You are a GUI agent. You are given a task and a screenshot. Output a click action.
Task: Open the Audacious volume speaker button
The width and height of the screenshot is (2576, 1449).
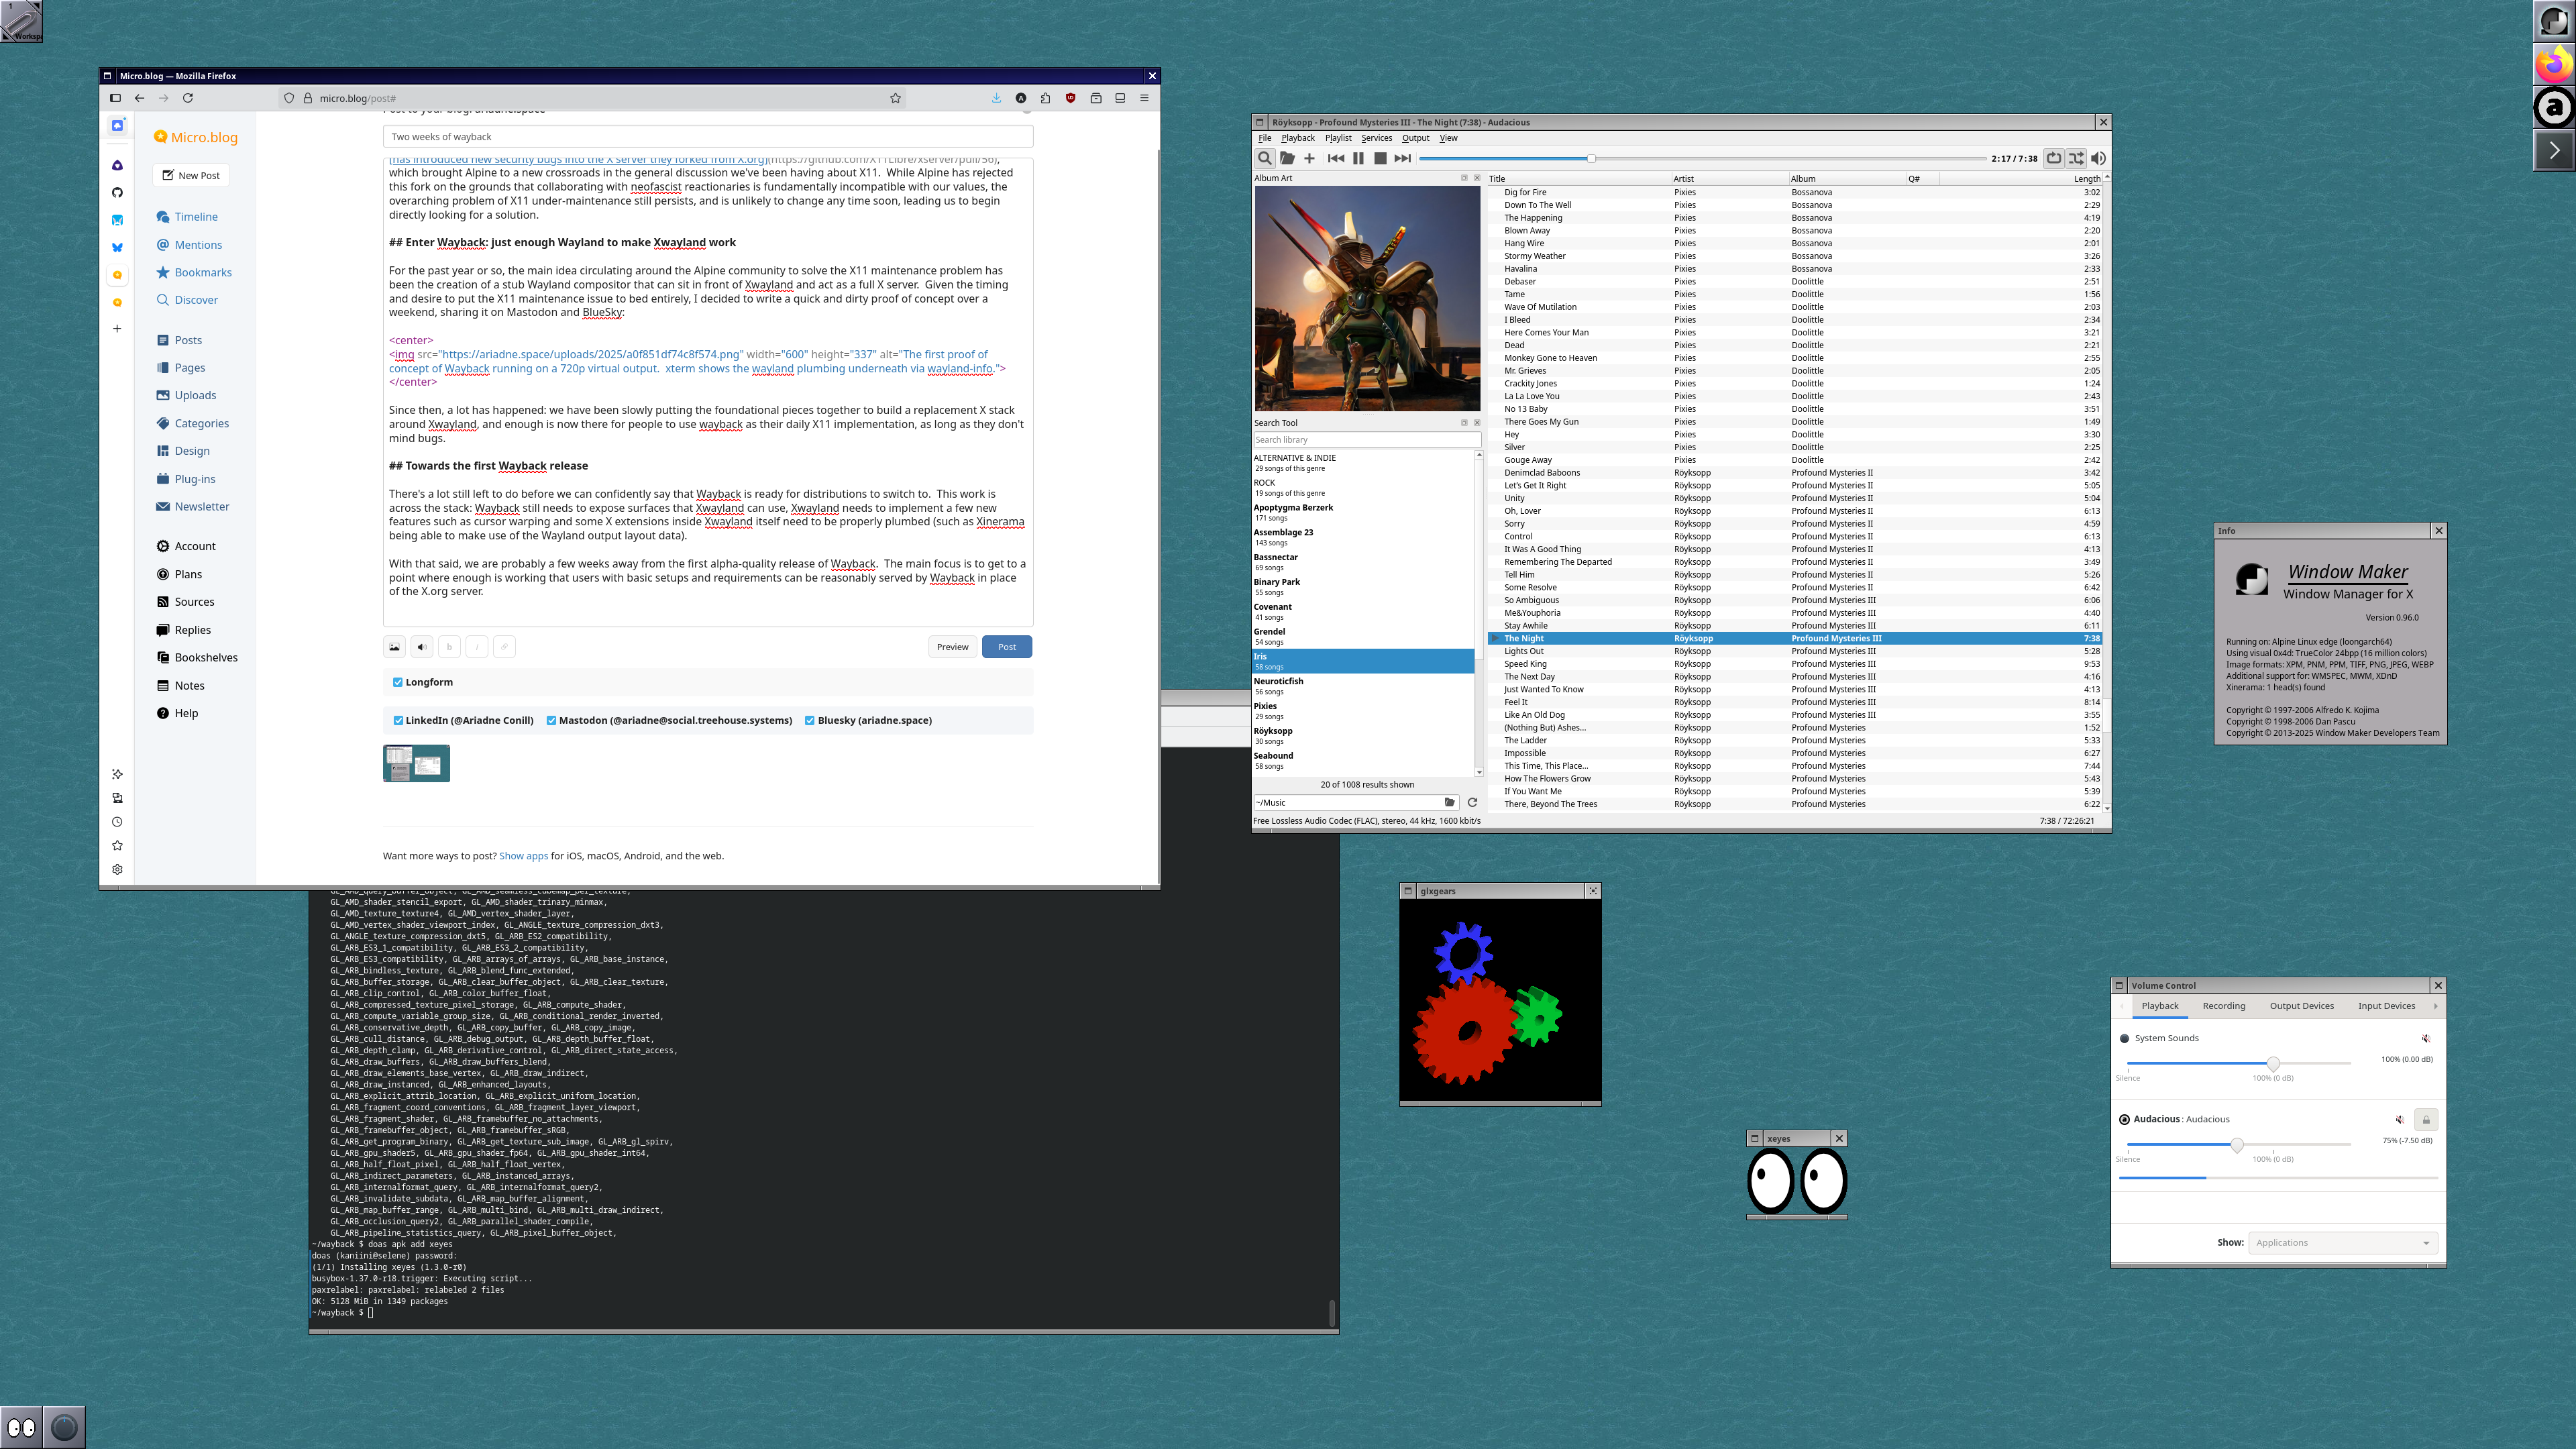coord(2098,158)
